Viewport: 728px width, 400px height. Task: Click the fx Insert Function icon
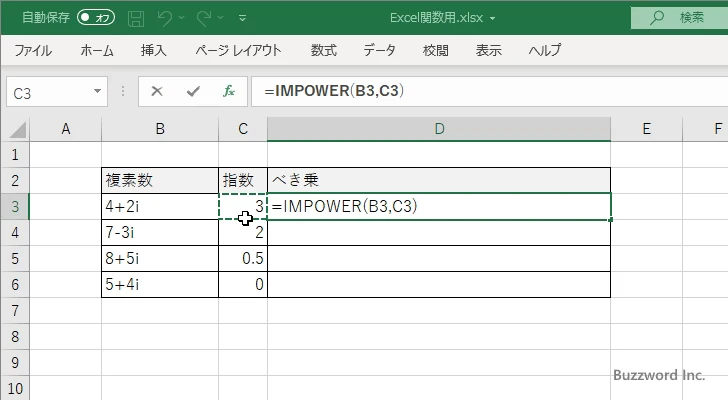(x=229, y=91)
